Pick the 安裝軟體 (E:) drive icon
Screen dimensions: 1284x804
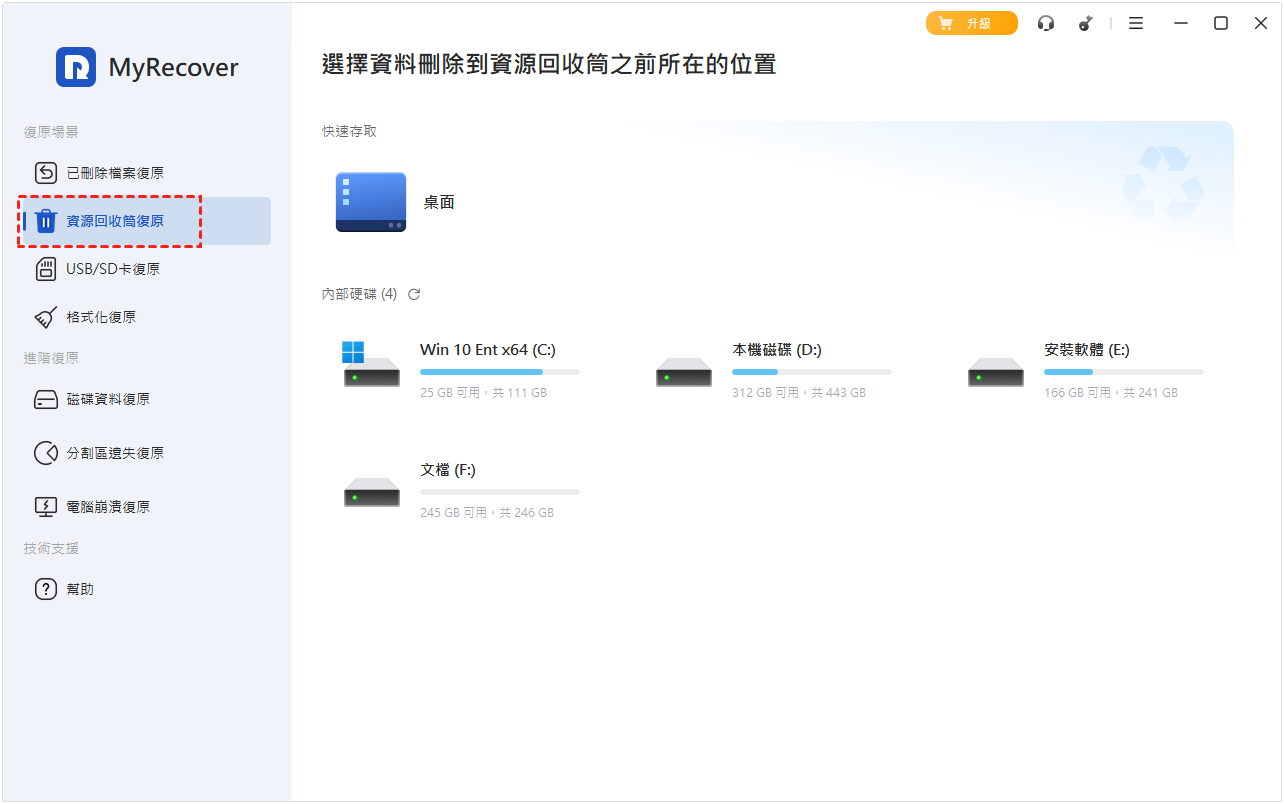click(x=996, y=374)
